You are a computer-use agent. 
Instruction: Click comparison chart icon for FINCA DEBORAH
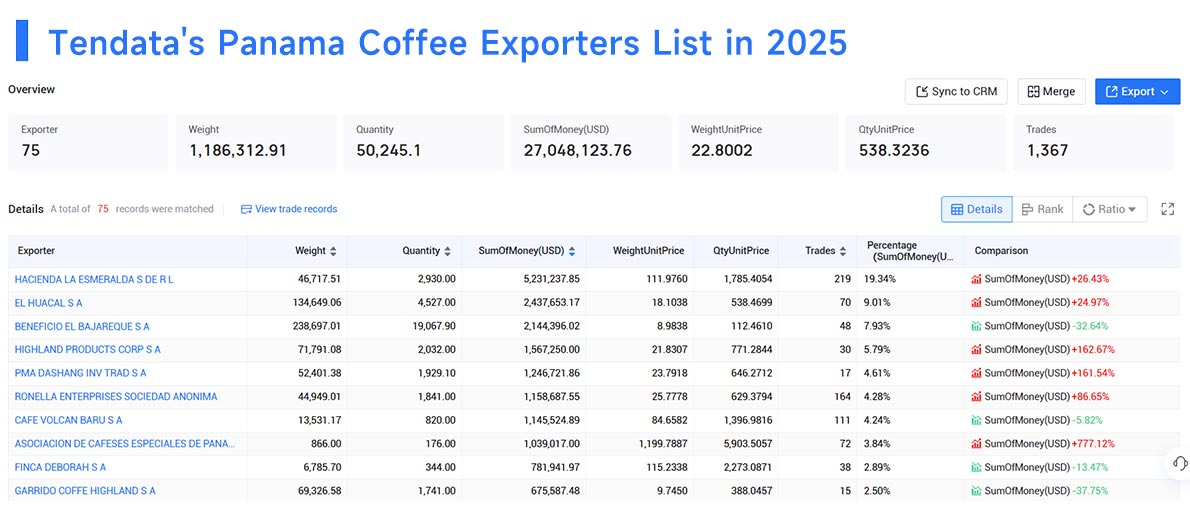(x=977, y=468)
